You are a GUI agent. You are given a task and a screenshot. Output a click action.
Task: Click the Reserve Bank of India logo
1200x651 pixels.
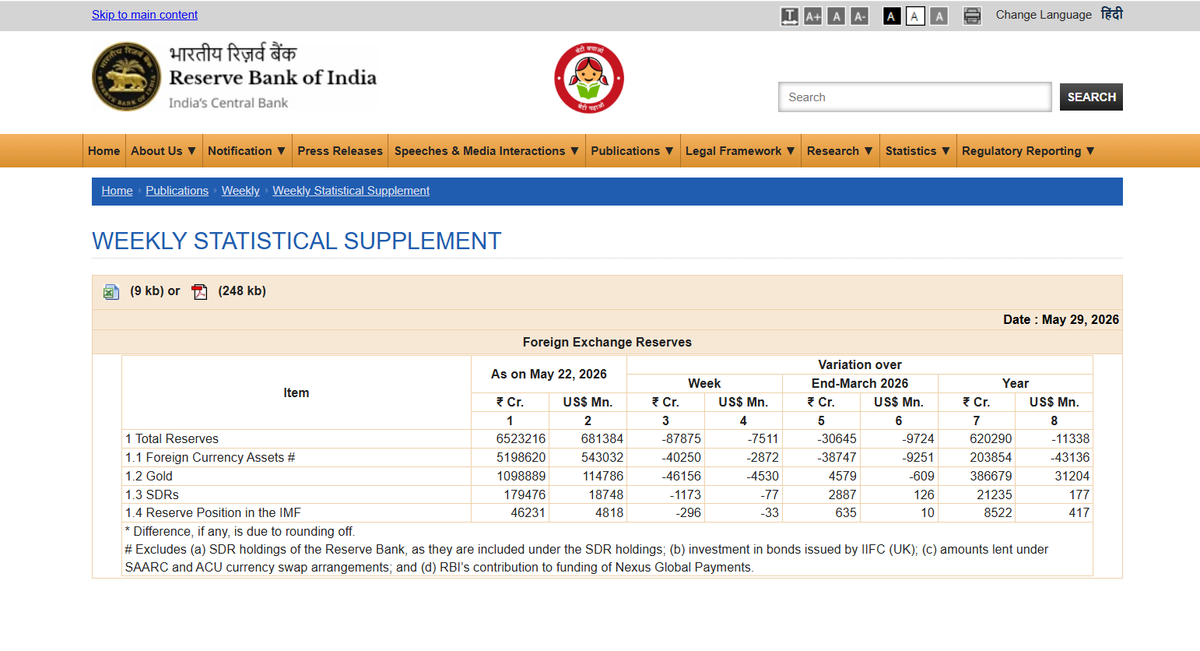[x=235, y=77]
